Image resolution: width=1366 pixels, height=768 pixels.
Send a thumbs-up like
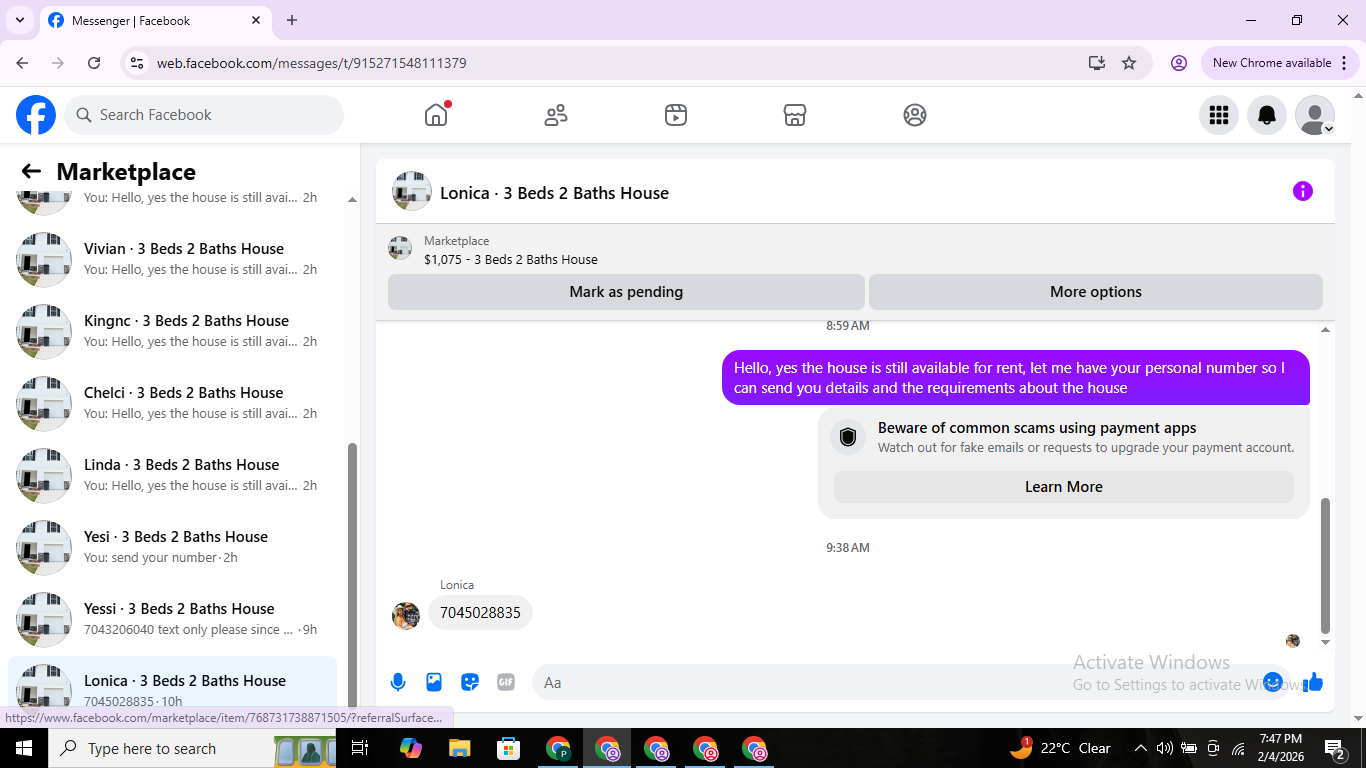[1313, 682]
